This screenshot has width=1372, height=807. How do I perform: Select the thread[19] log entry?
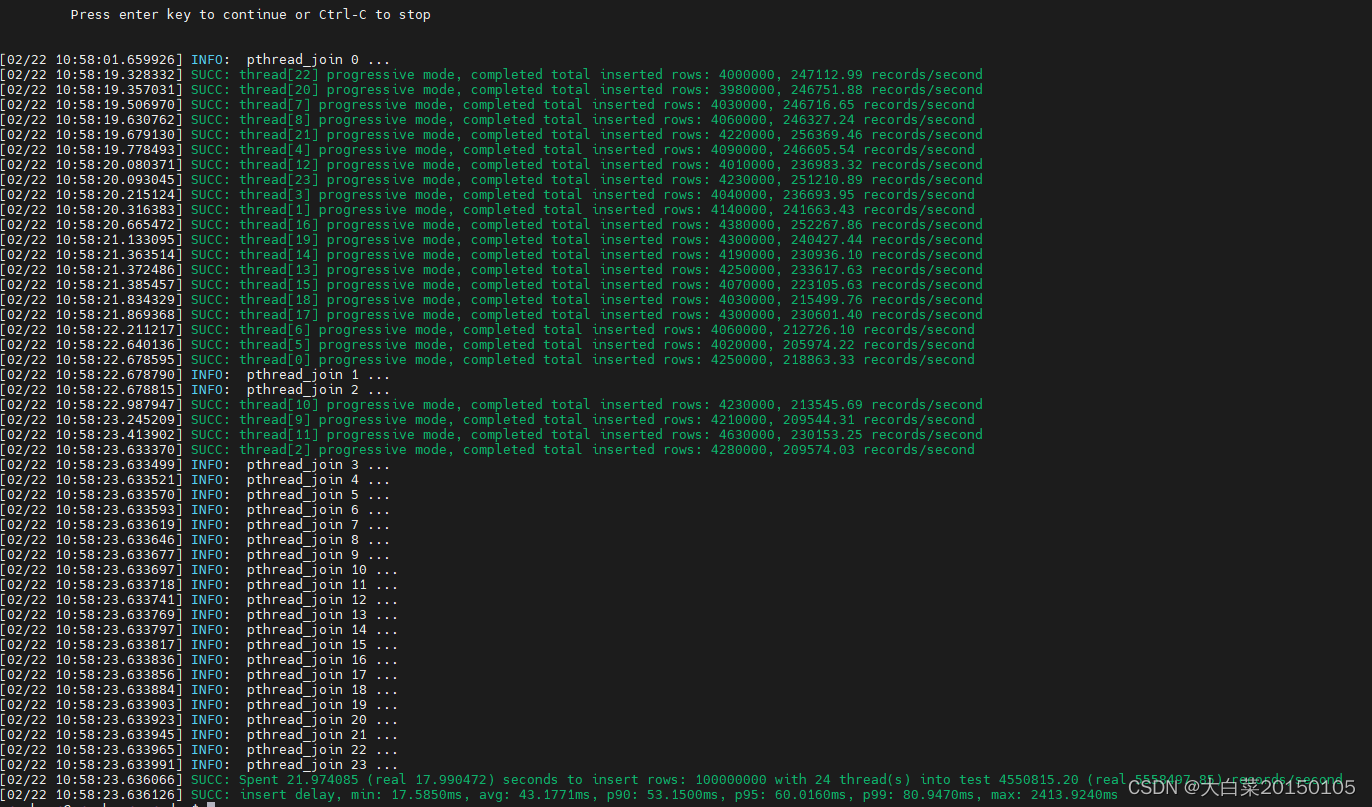[x=491, y=240]
